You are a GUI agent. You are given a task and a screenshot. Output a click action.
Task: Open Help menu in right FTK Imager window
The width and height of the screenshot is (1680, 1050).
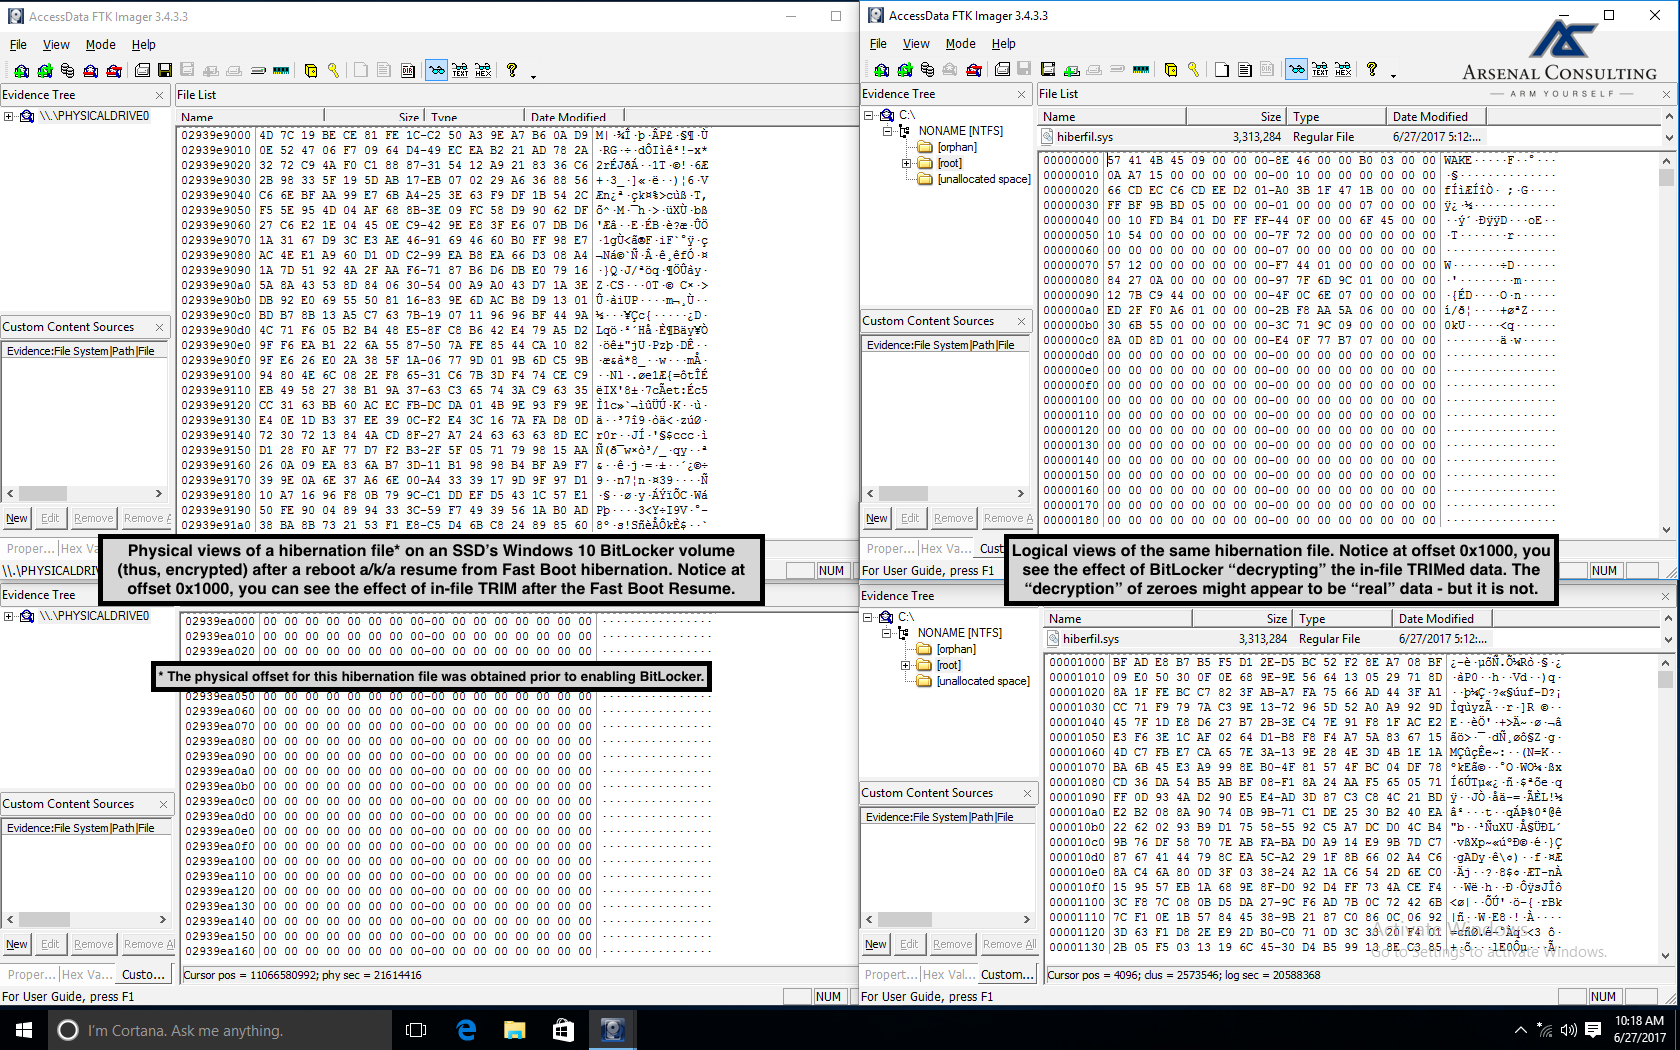point(1003,44)
